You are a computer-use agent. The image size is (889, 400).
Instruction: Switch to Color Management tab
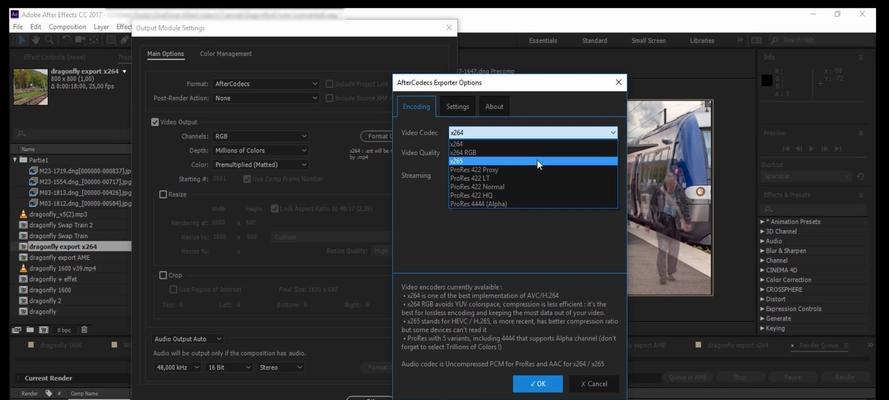pyautogui.click(x=226, y=54)
